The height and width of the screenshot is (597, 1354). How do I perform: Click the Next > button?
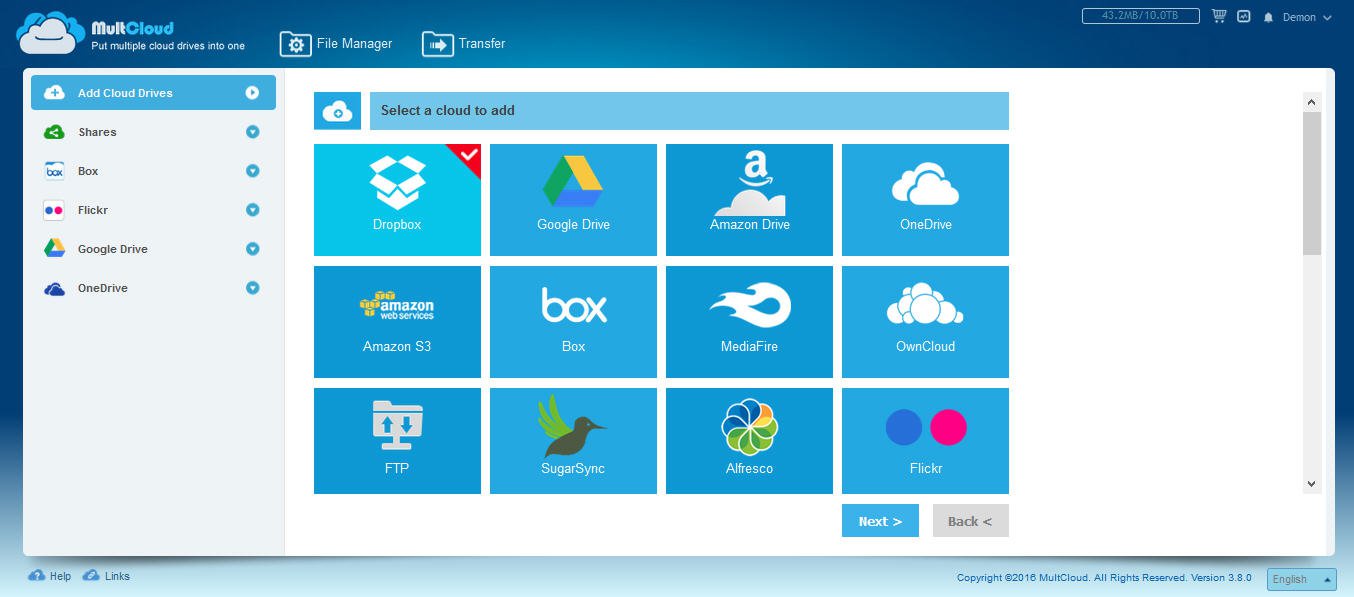tap(880, 521)
